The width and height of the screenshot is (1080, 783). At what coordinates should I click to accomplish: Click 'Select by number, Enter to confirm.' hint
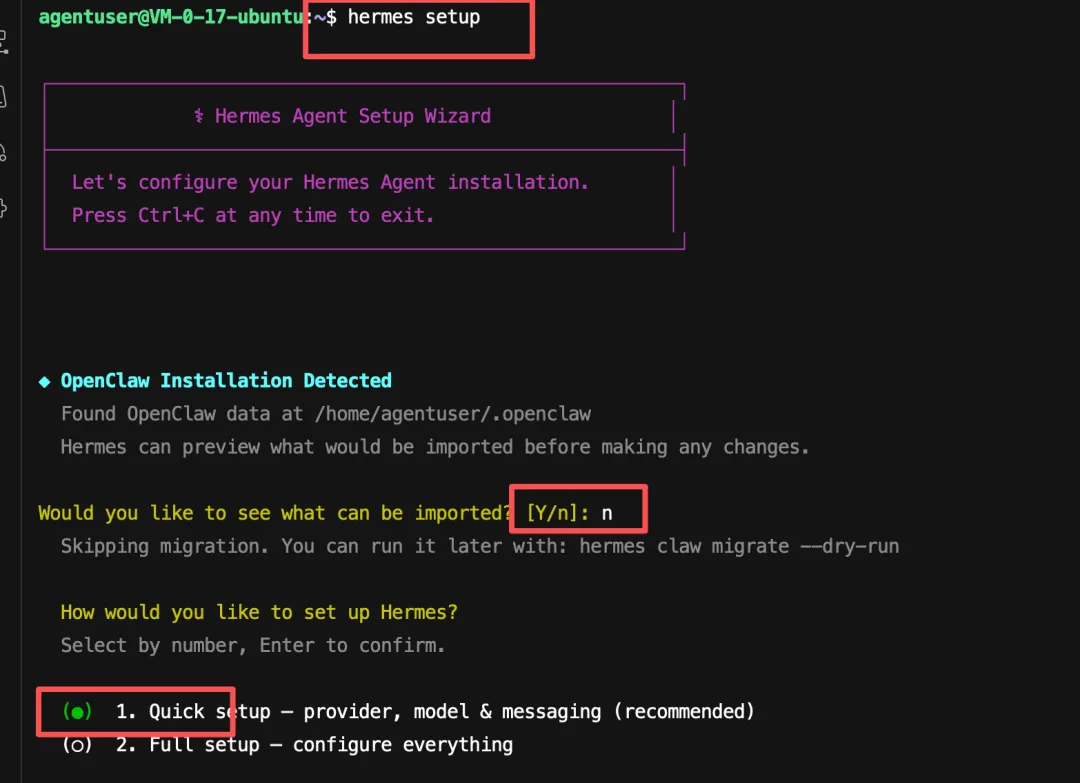point(253,645)
